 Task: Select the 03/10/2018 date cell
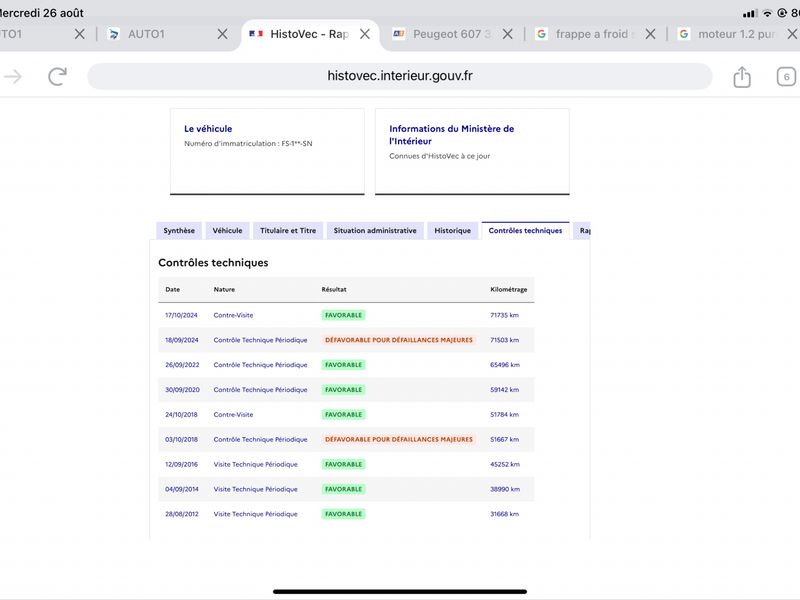[x=181, y=439]
